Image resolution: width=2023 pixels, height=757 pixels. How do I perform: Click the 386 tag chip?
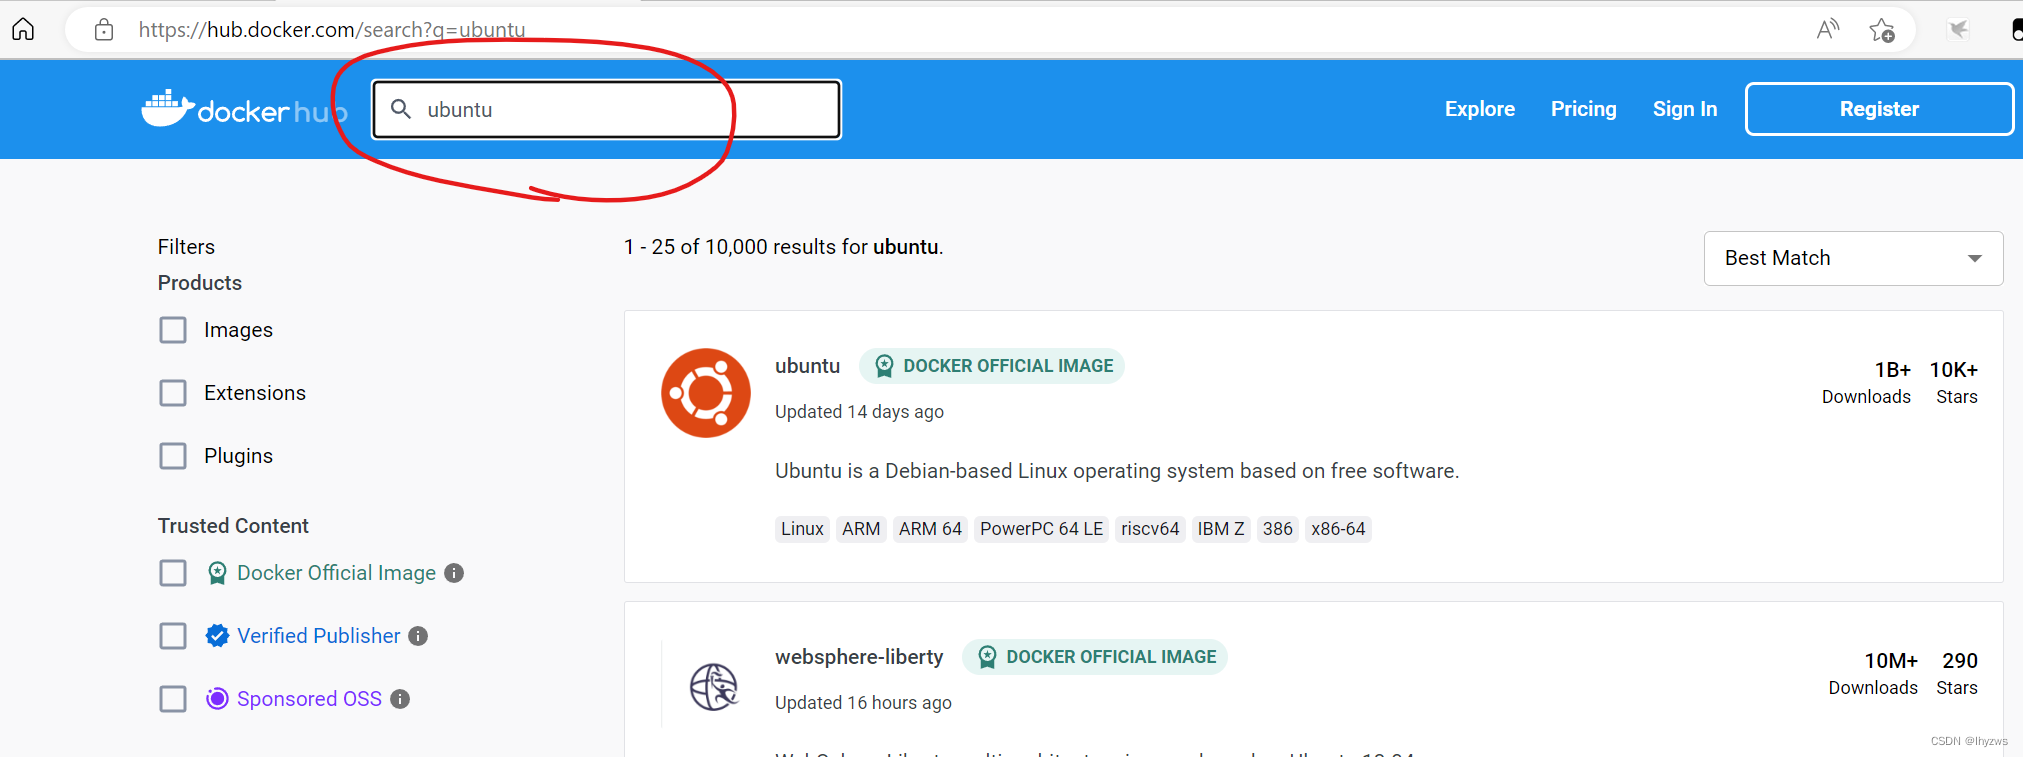[x=1277, y=529]
